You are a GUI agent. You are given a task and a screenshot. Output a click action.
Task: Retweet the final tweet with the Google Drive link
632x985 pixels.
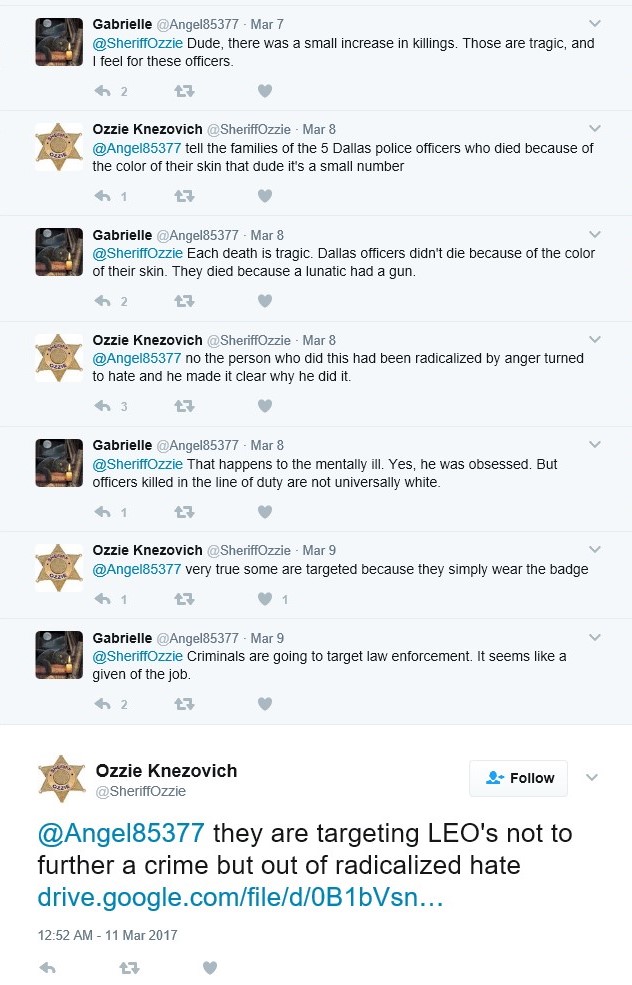pyautogui.click(x=128, y=968)
